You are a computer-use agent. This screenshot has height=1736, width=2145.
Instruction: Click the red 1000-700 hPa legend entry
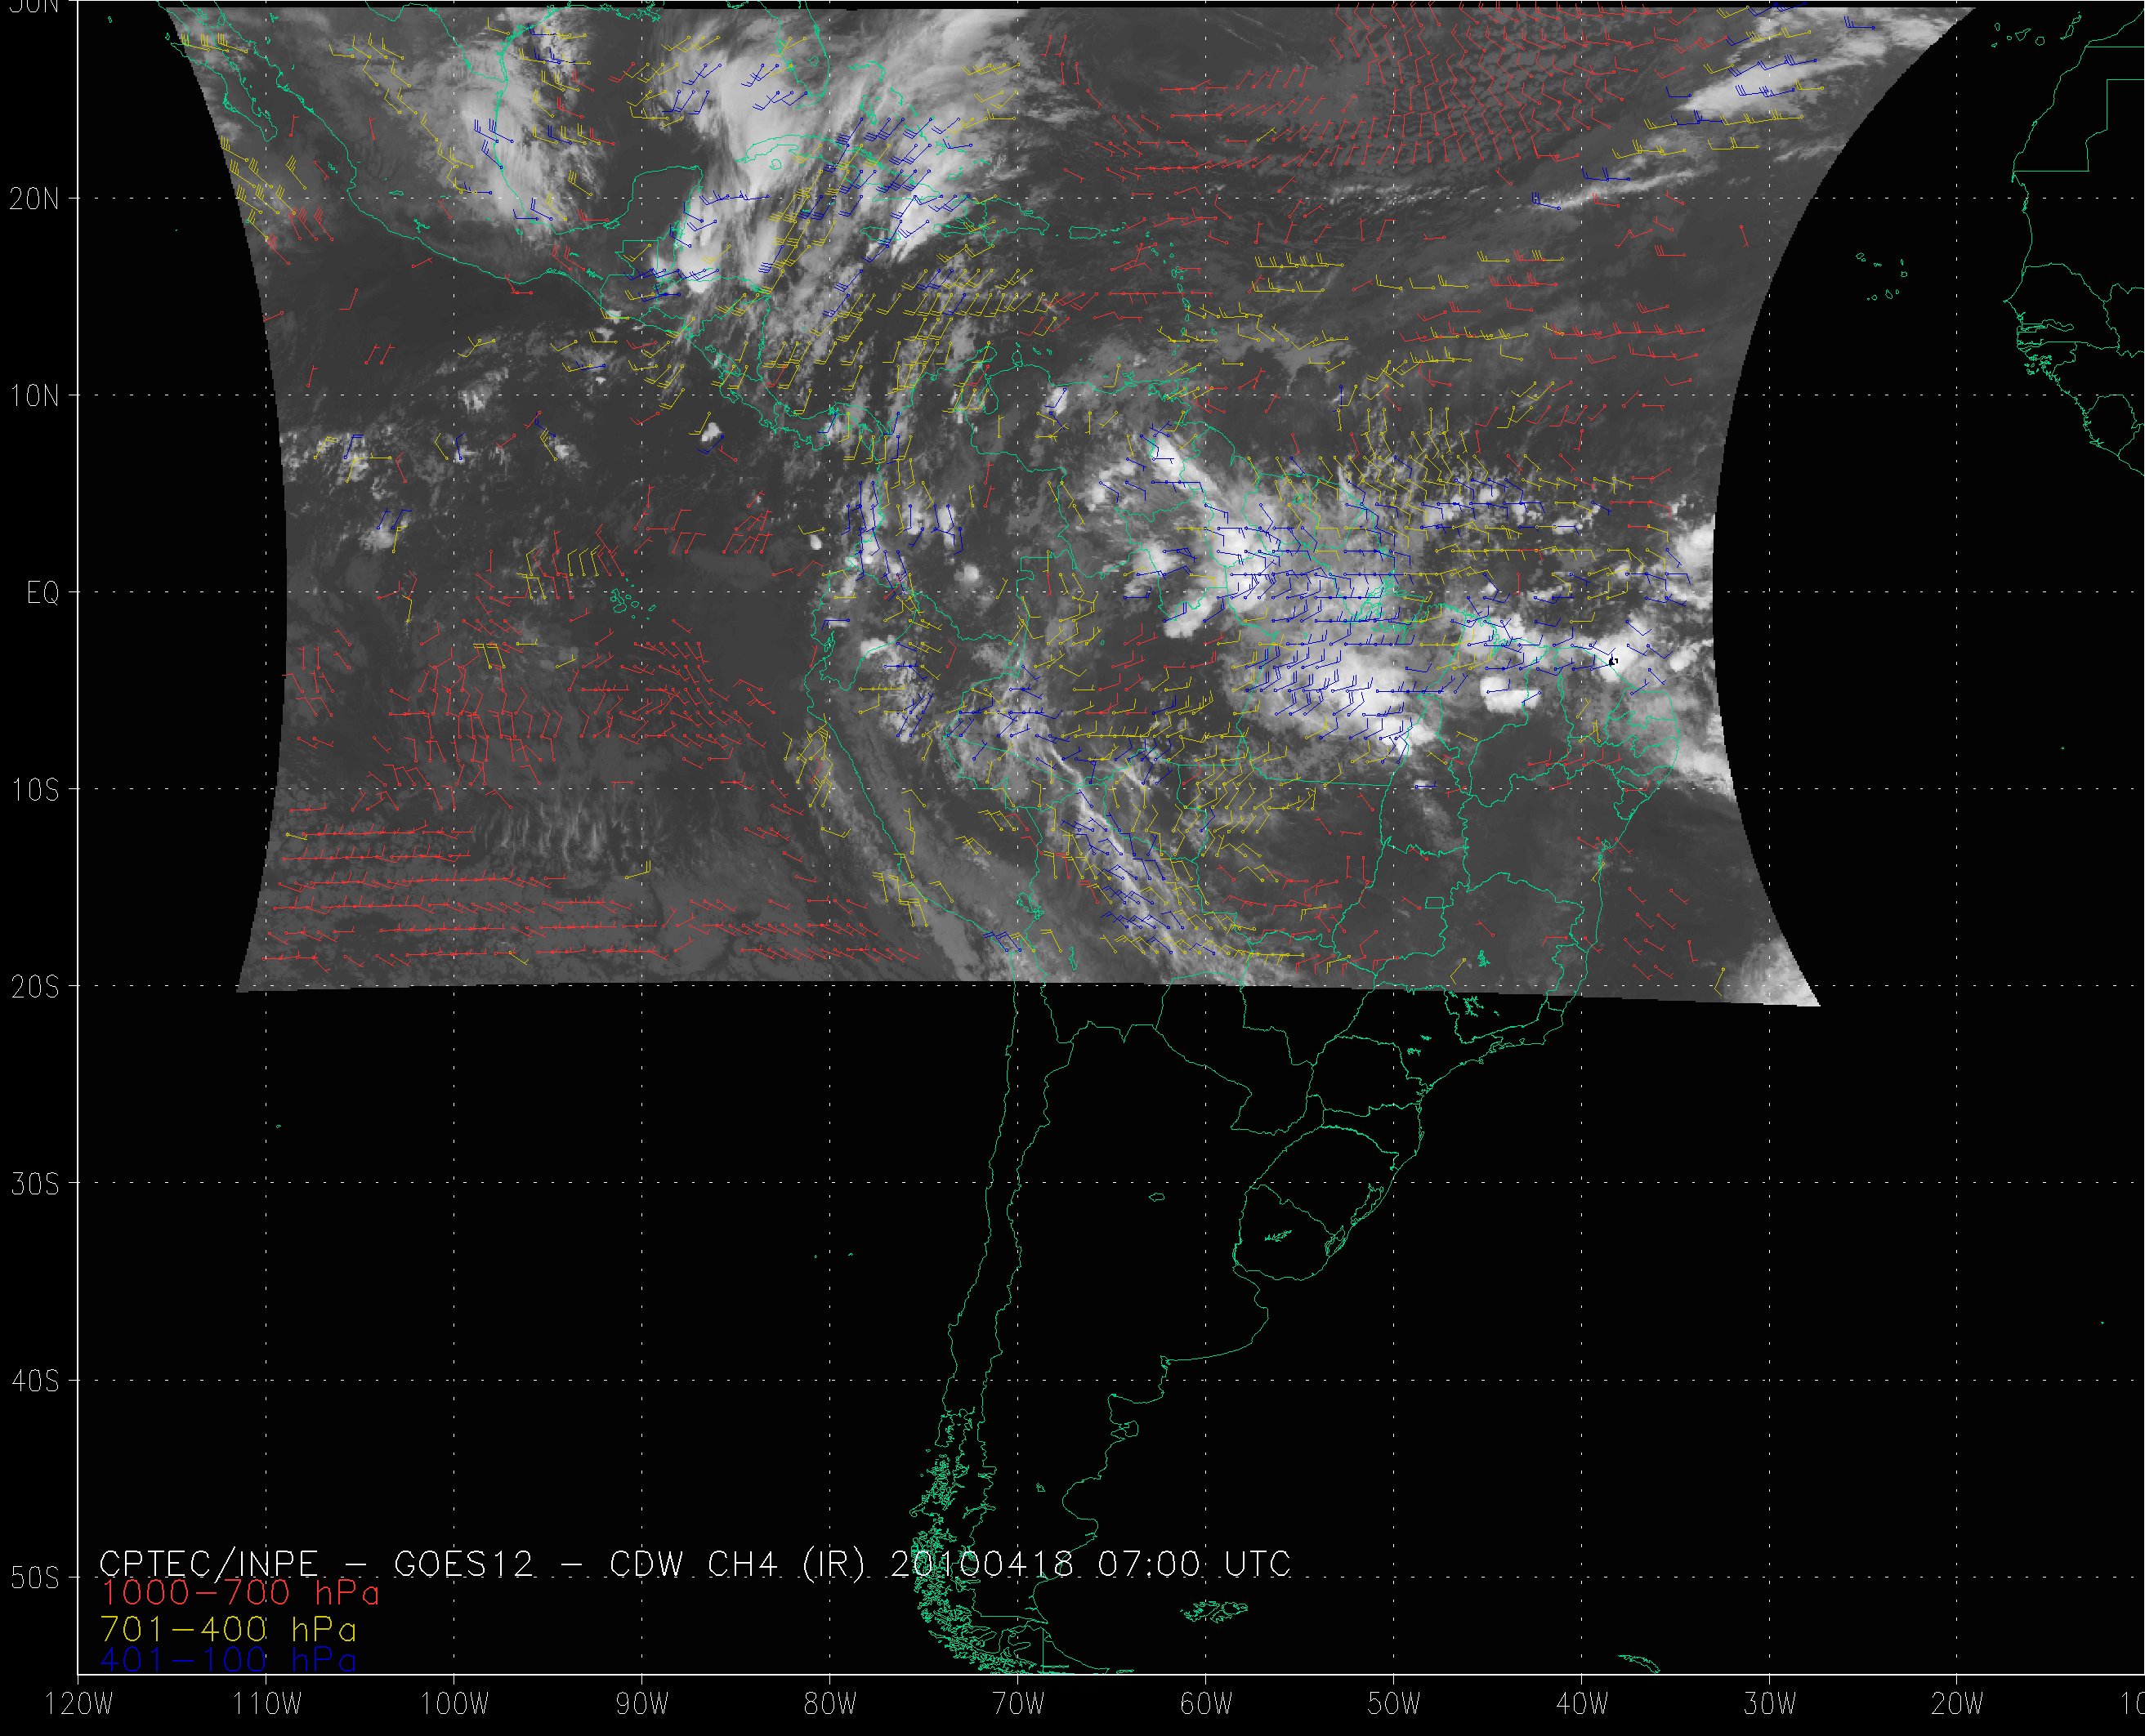click(240, 1591)
